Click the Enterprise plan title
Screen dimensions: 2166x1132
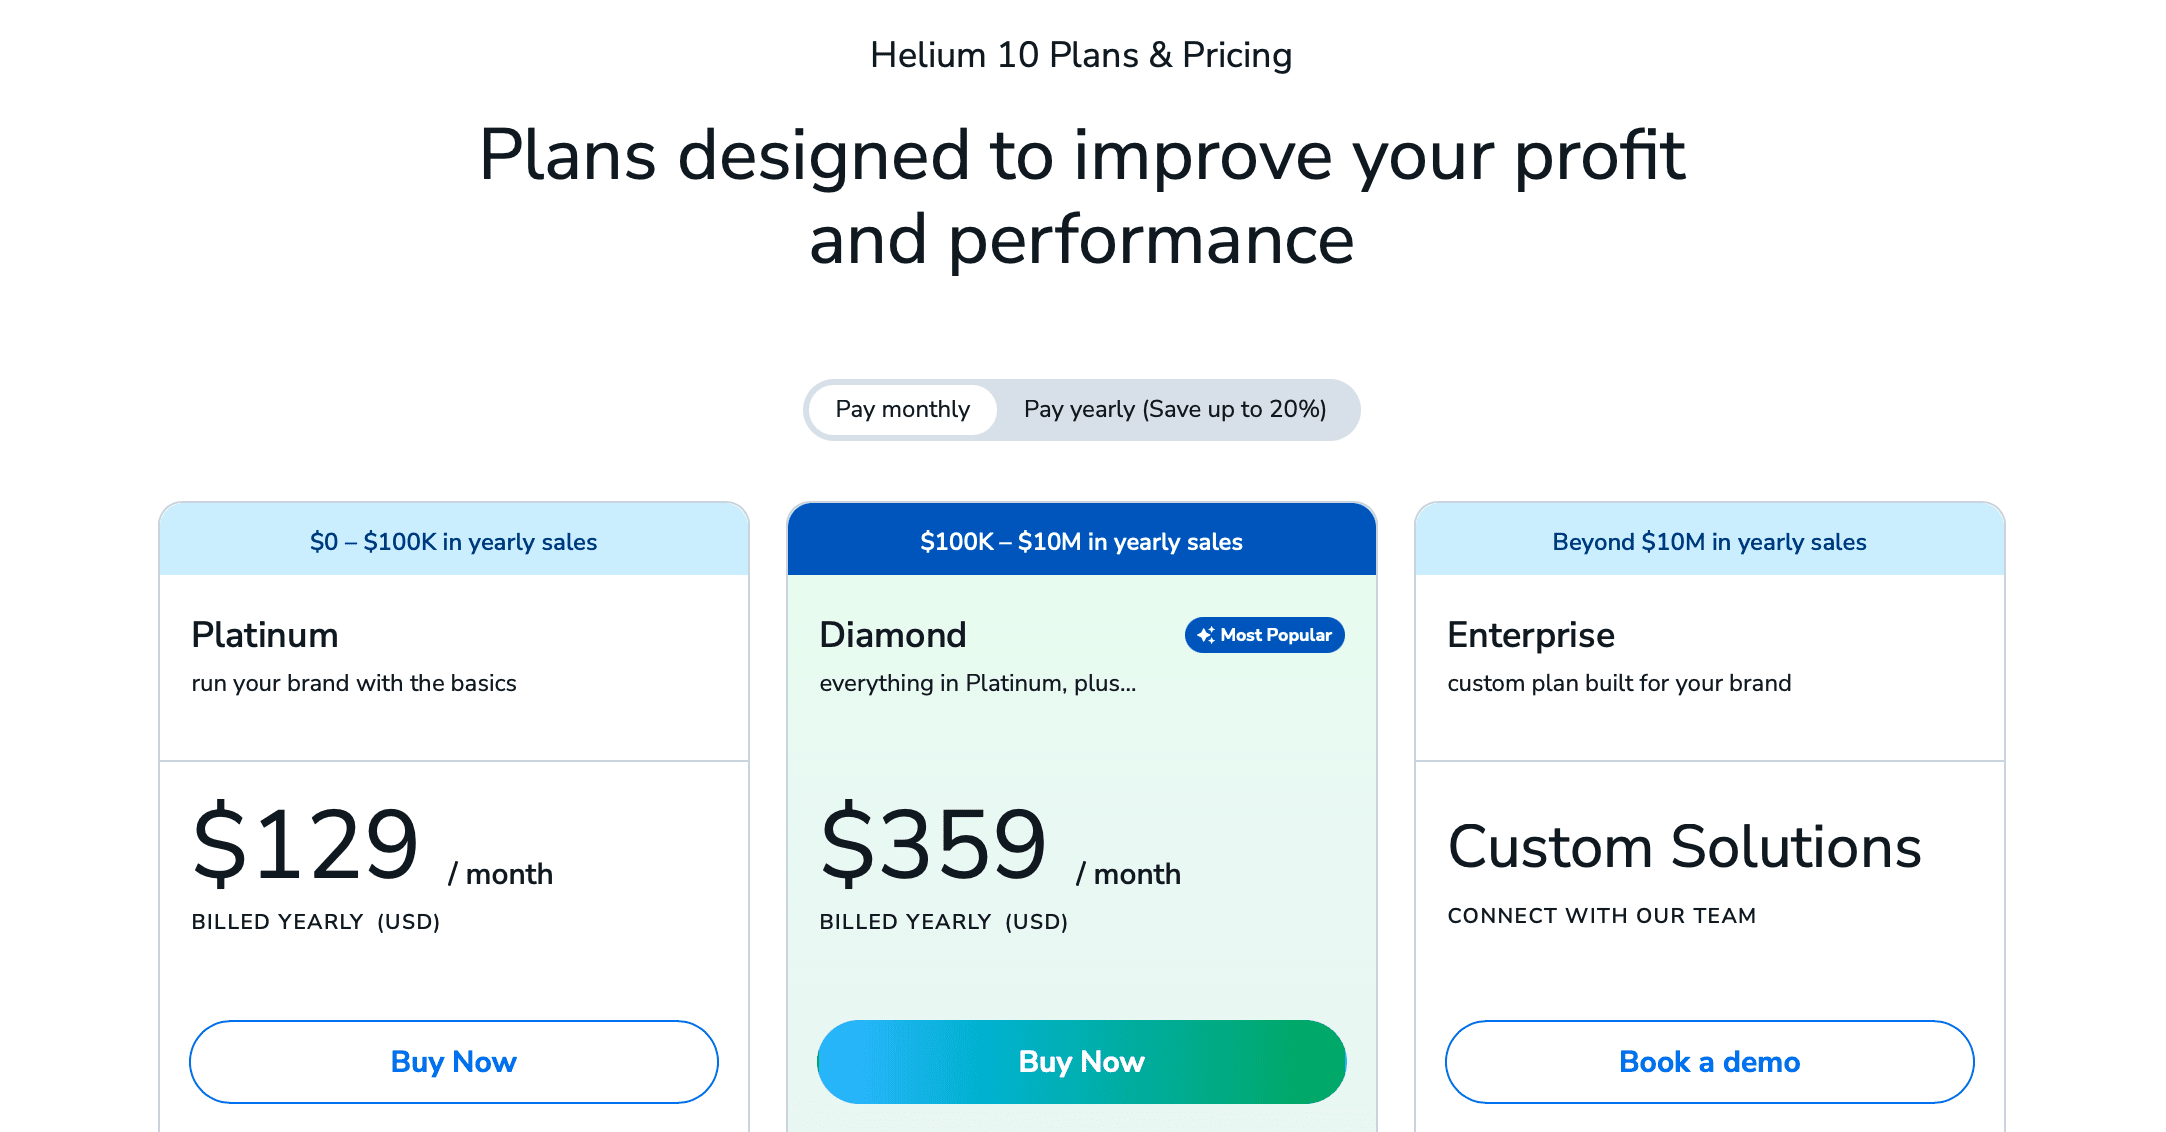point(1531,635)
